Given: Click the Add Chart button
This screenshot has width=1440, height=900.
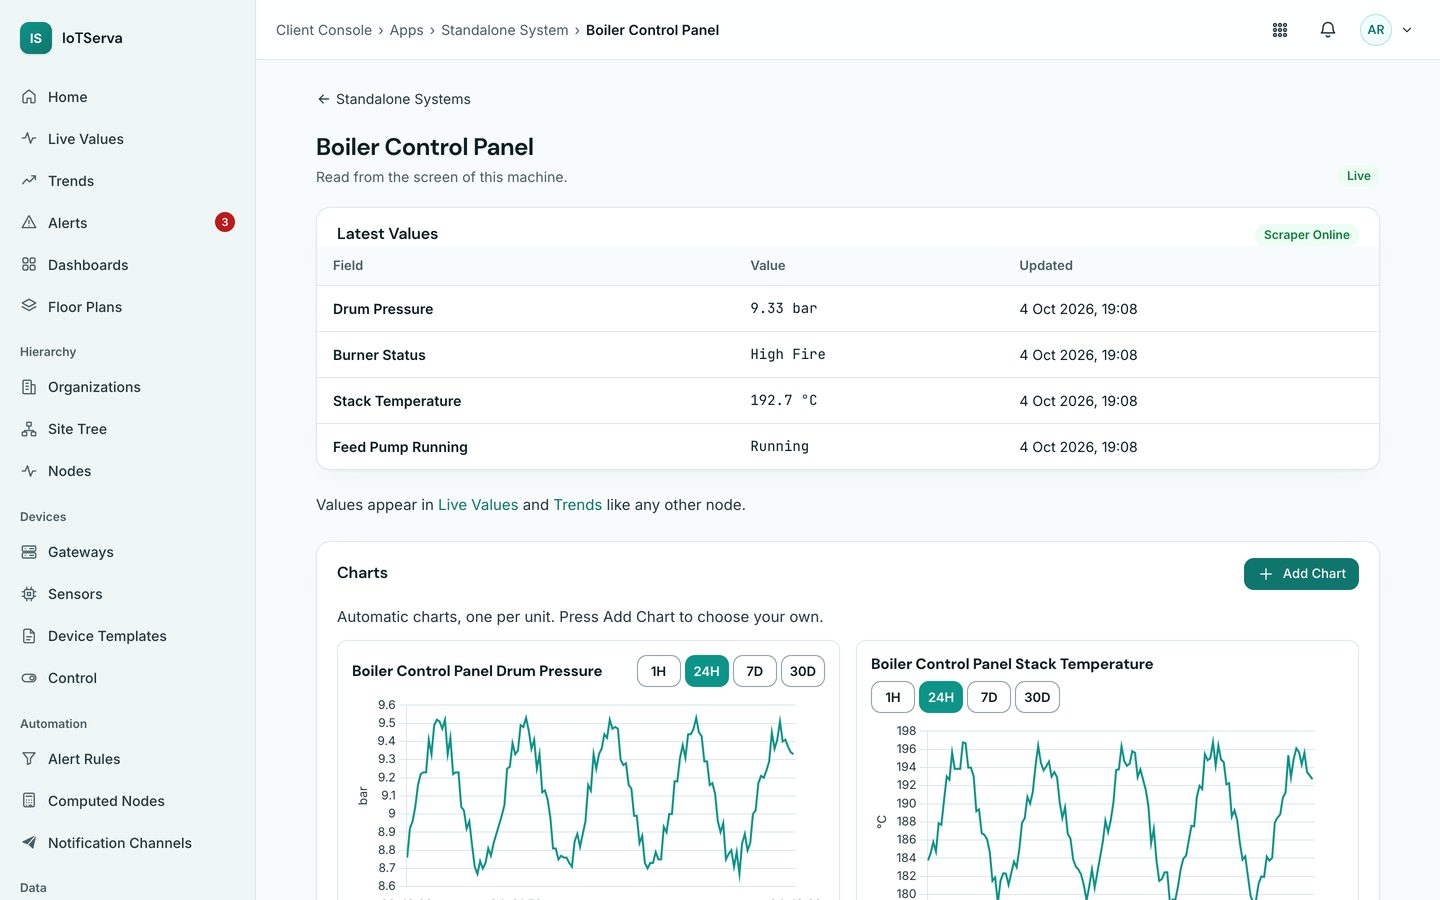Looking at the screenshot, I should coord(1301,574).
